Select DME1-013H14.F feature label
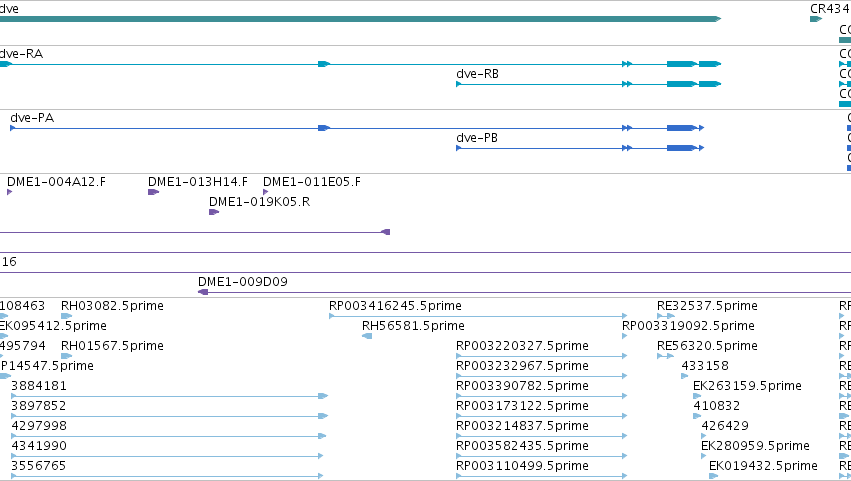Viewport: 851px width, 481px height. (198, 182)
